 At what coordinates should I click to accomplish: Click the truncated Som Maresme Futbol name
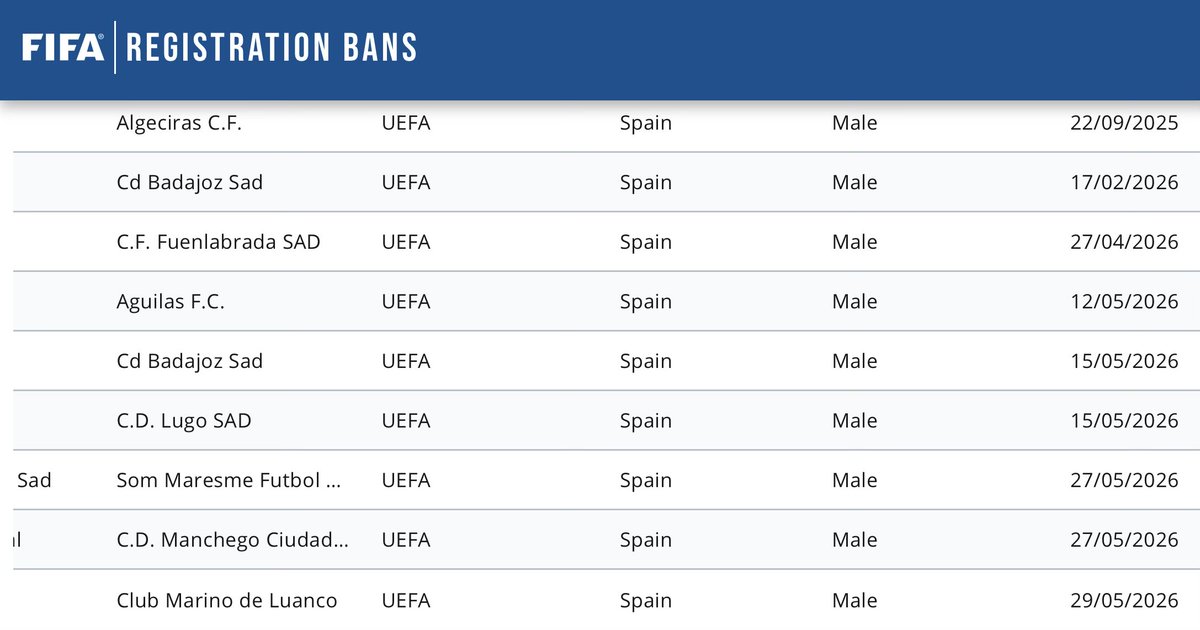(229, 480)
